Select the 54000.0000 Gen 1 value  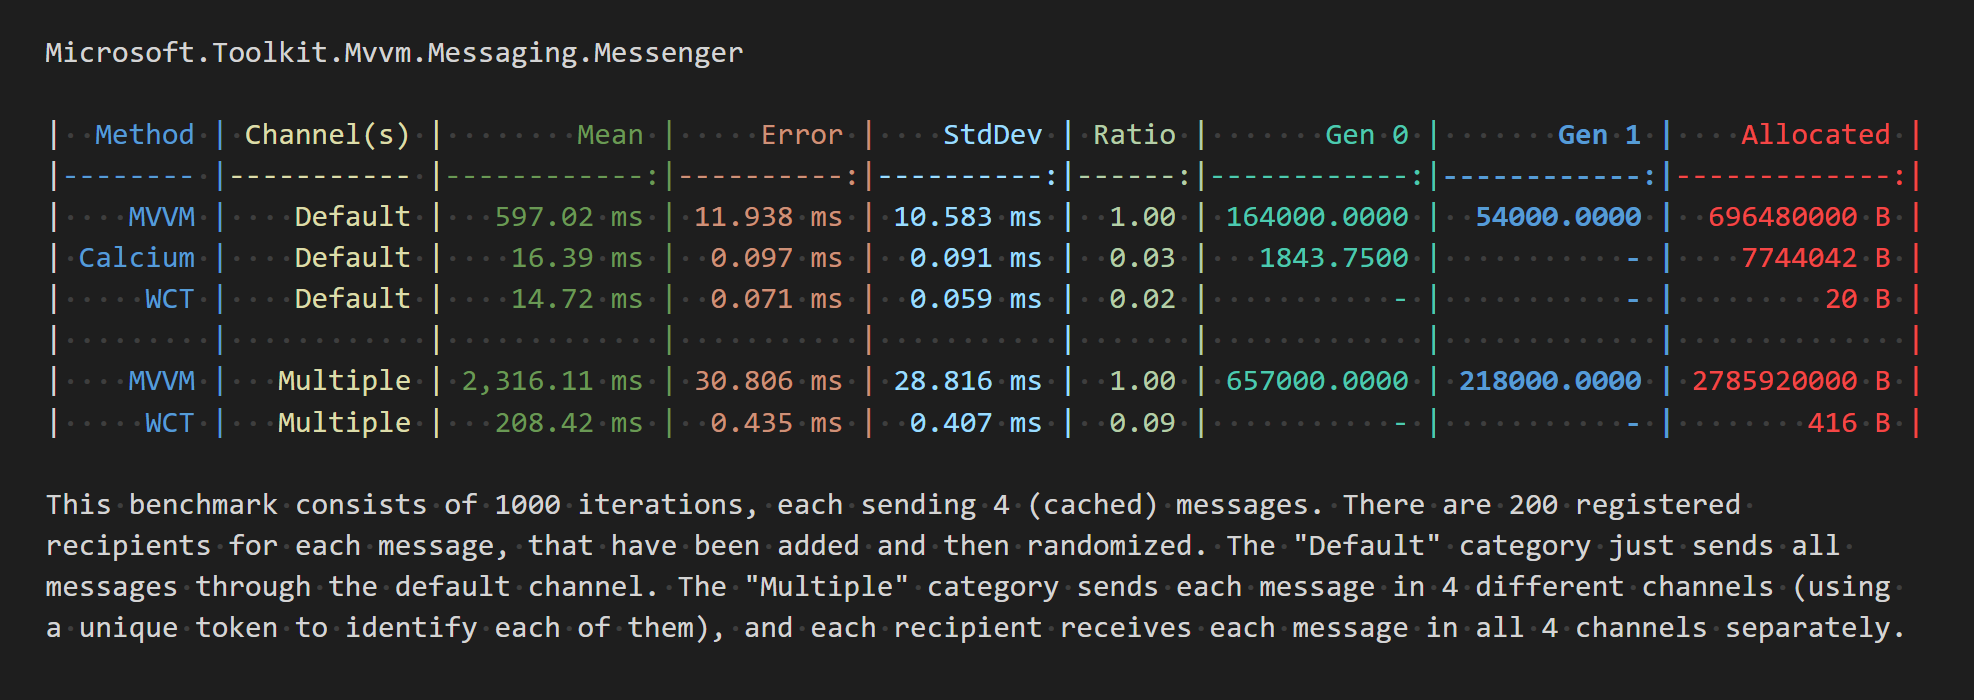1558,217
